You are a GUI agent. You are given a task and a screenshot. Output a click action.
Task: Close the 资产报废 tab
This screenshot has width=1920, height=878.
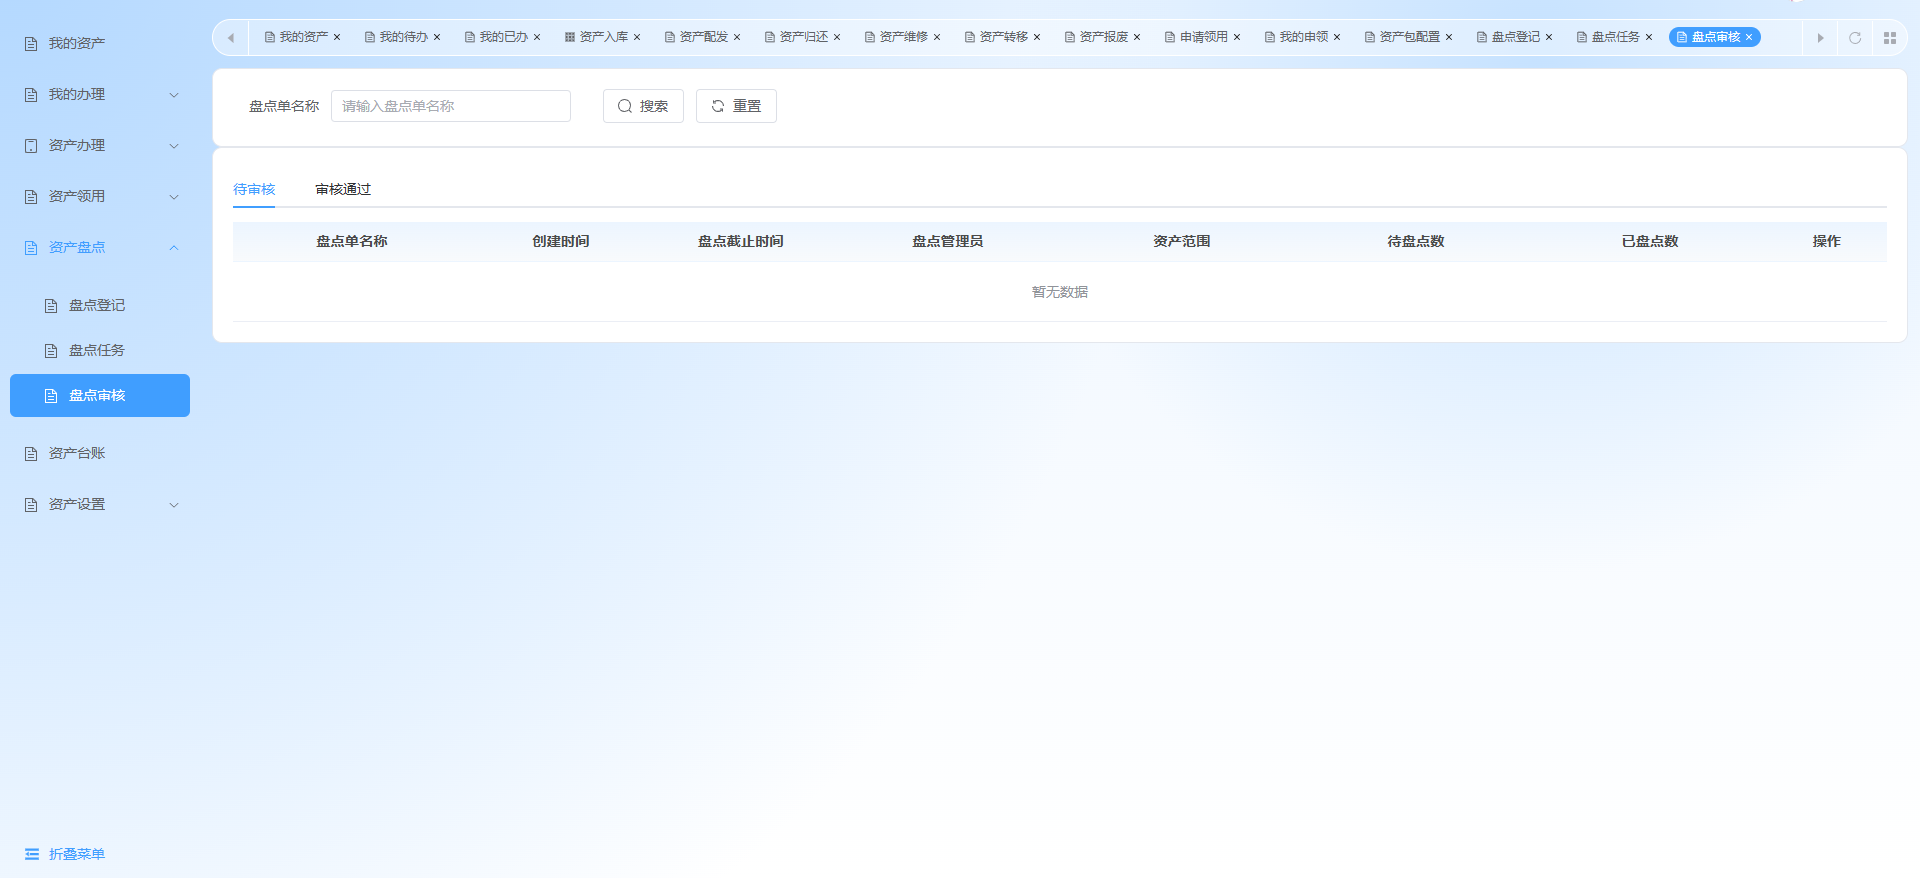pyautogui.click(x=1137, y=37)
